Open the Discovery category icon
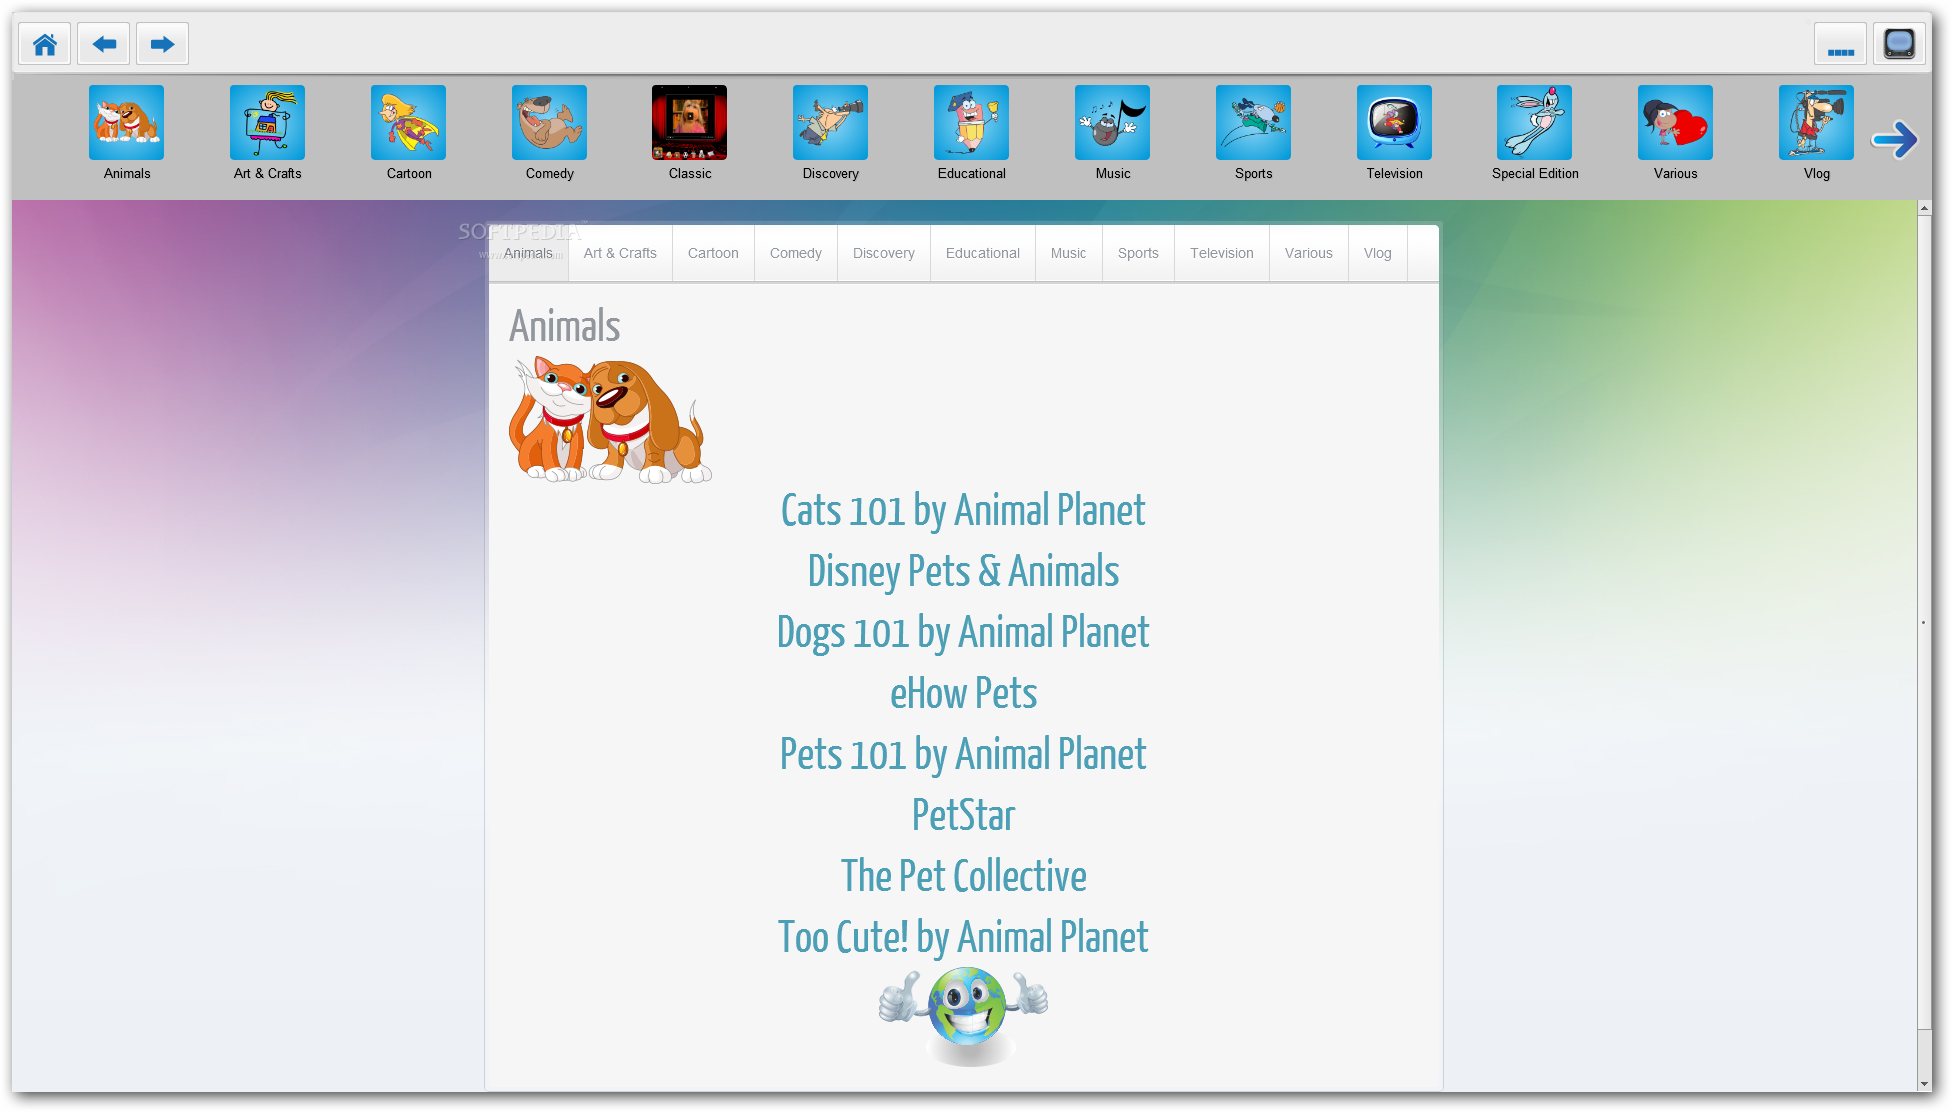The width and height of the screenshot is (1952, 1112). pos(830,123)
